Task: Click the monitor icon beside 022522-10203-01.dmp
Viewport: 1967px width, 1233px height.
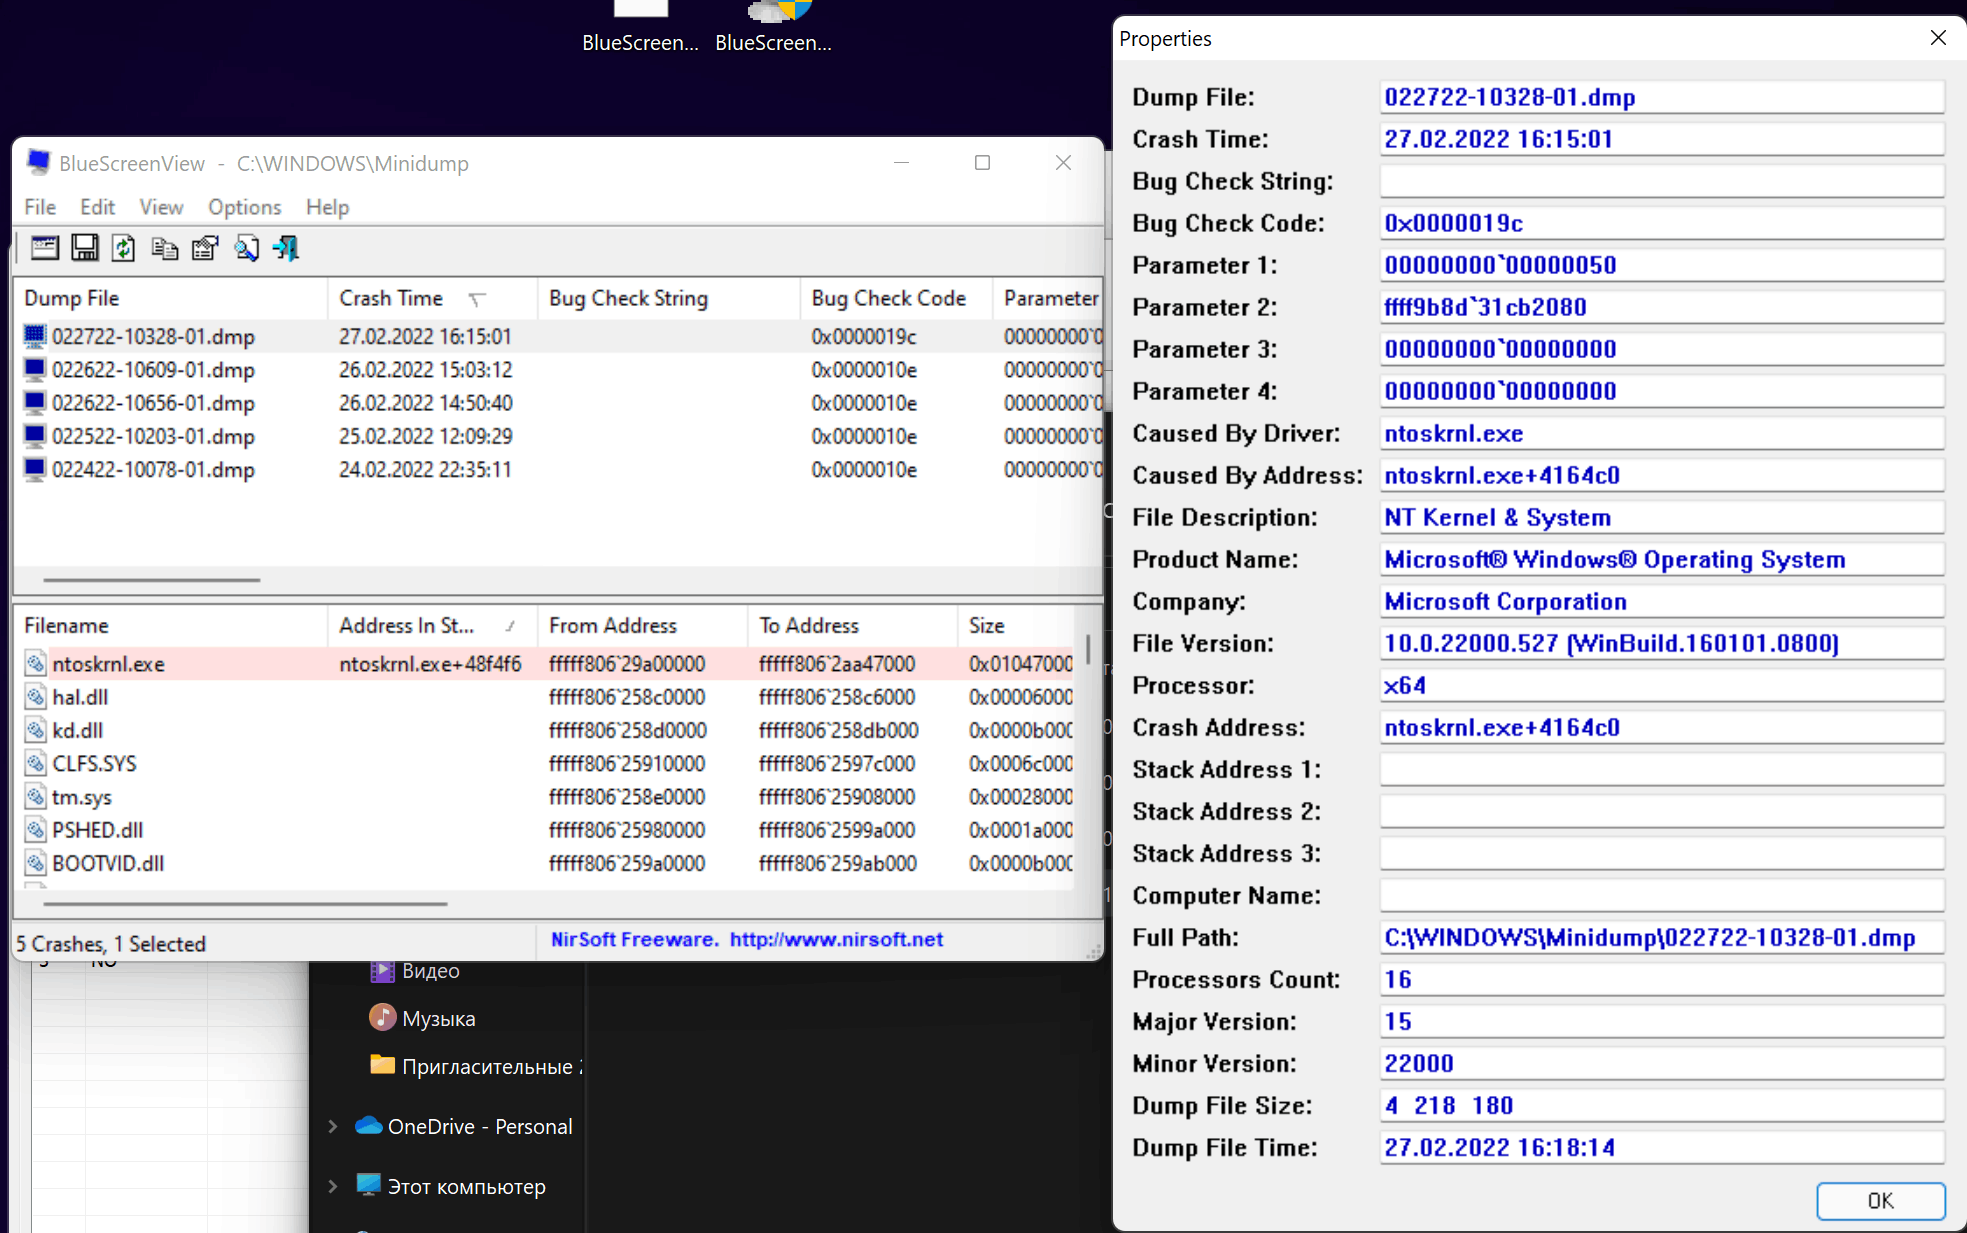Action: point(35,435)
